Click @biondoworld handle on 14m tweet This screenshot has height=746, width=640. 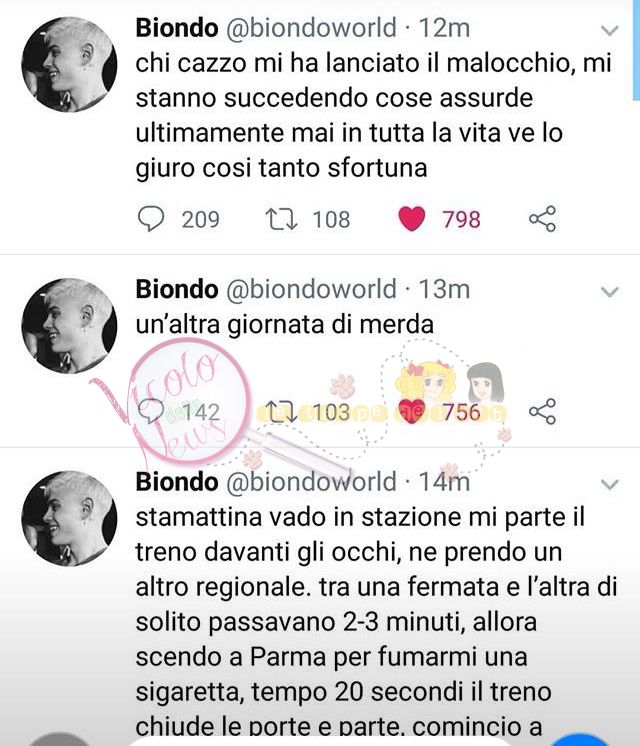pyautogui.click(x=311, y=482)
